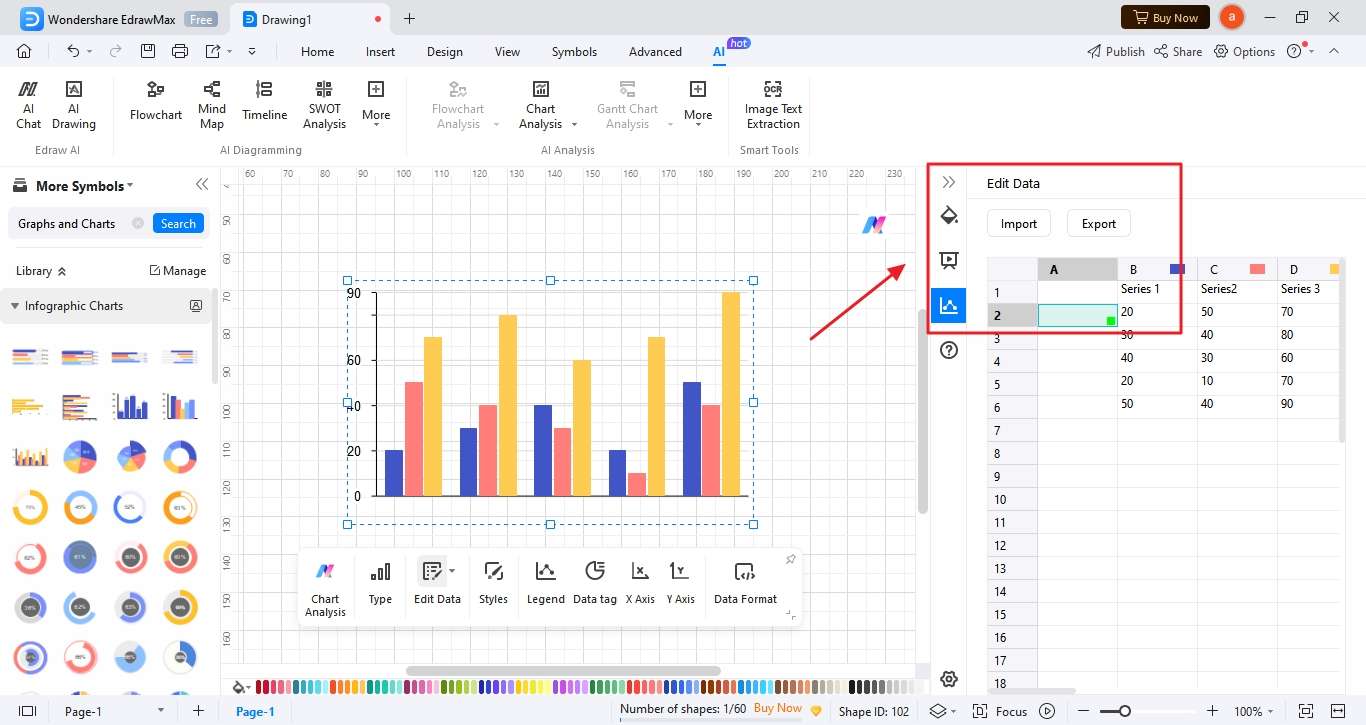The height and width of the screenshot is (725, 1366).
Task: Open X Axis settings
Action: point(640,583)
